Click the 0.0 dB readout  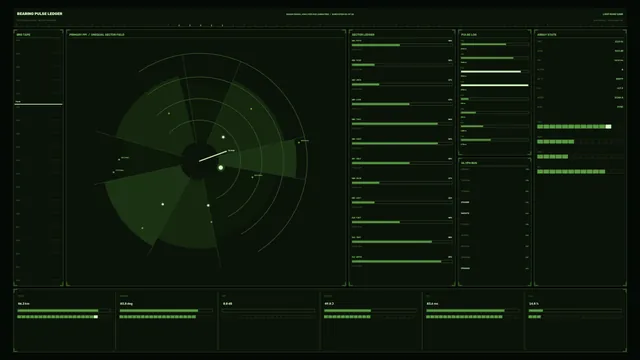[x=228, y=304]
